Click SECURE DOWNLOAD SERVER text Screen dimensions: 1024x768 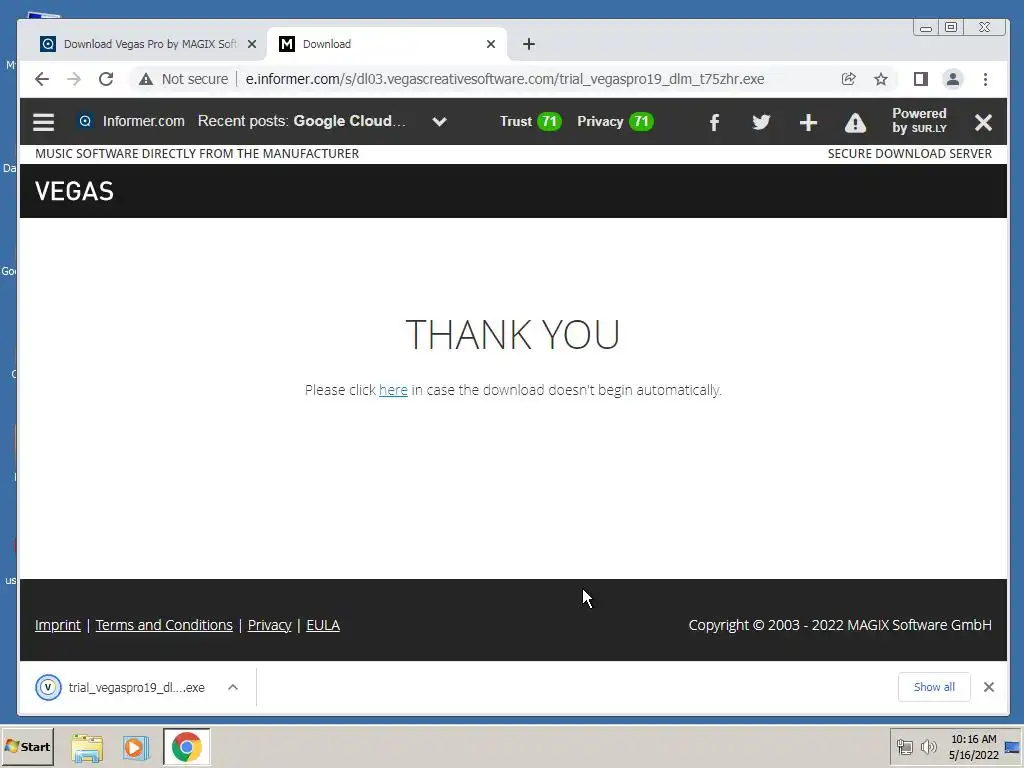tap(910, 153)
